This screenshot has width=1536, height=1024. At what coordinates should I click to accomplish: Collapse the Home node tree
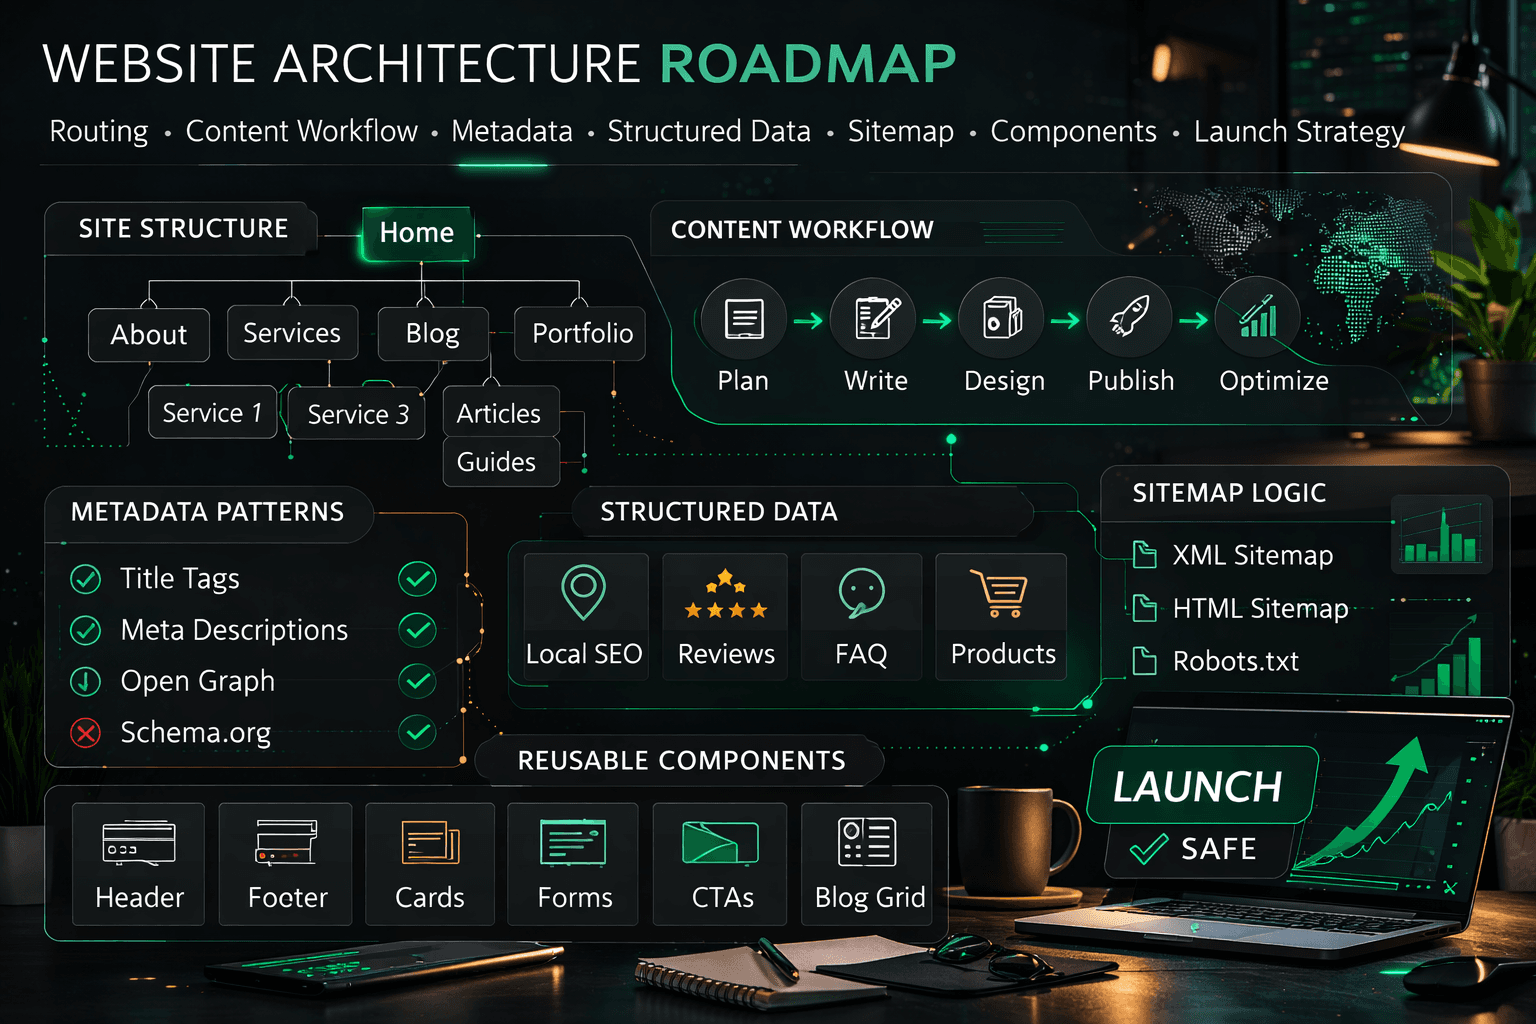point(417,233)
